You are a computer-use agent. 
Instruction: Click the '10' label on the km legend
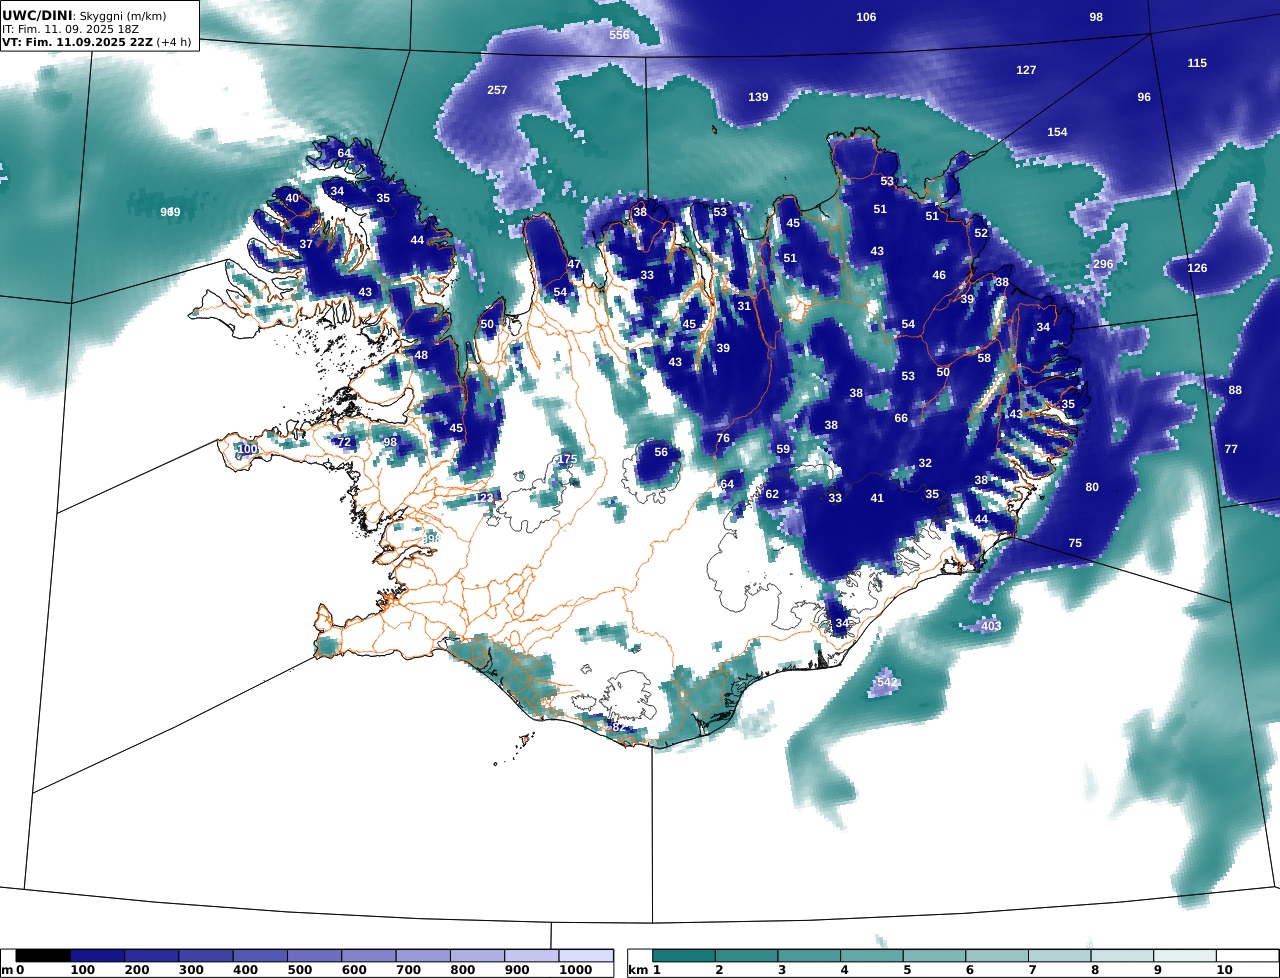tap(1224, 971)
